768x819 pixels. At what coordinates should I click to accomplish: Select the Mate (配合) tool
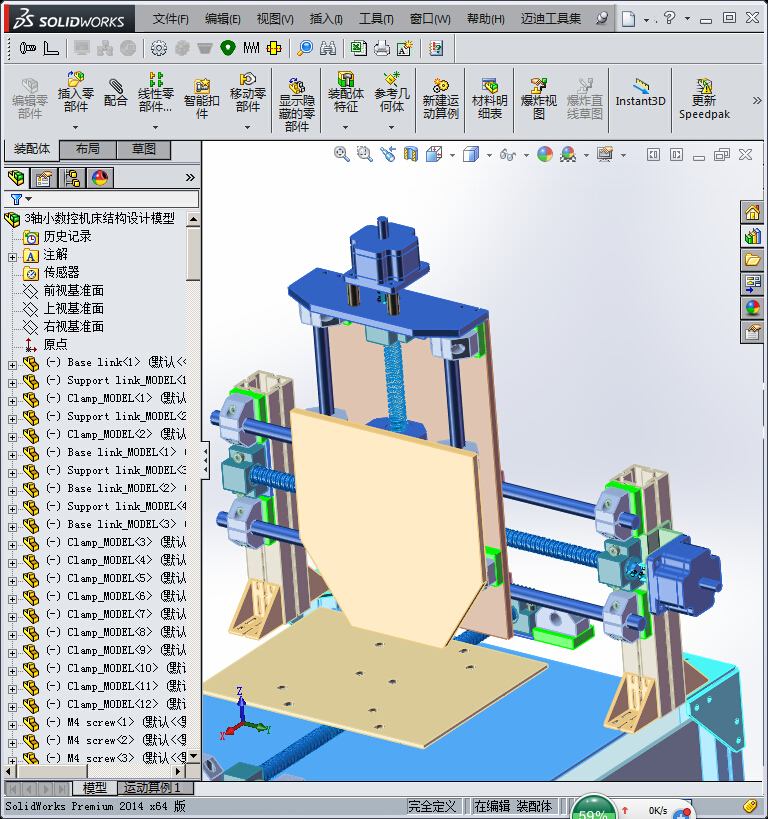pos(115,92)
